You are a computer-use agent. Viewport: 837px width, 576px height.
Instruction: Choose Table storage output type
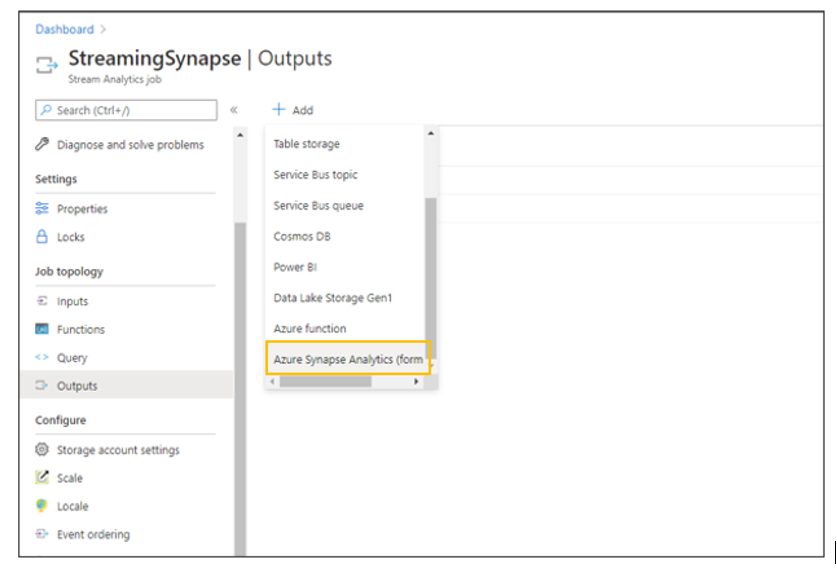[306, 144]
